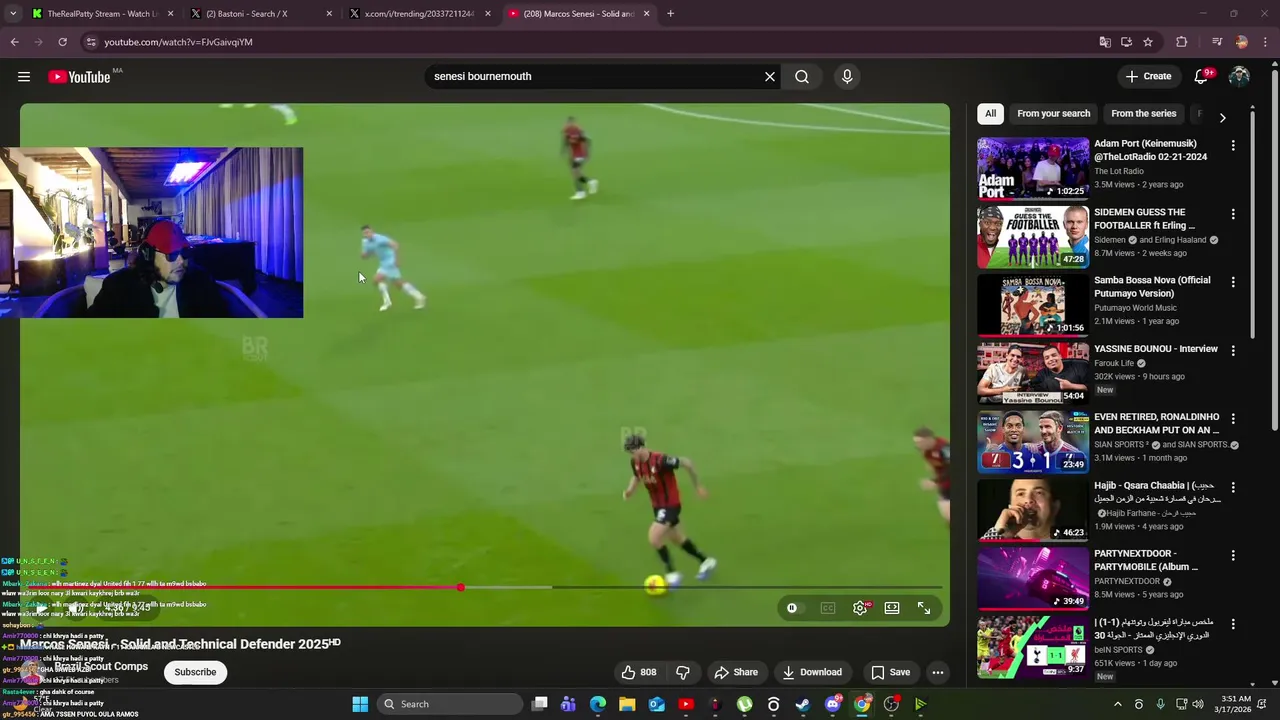The height and width of the screenshot is (720, 1280).
Task: Go back in browser history
Action: pos(14,42)
